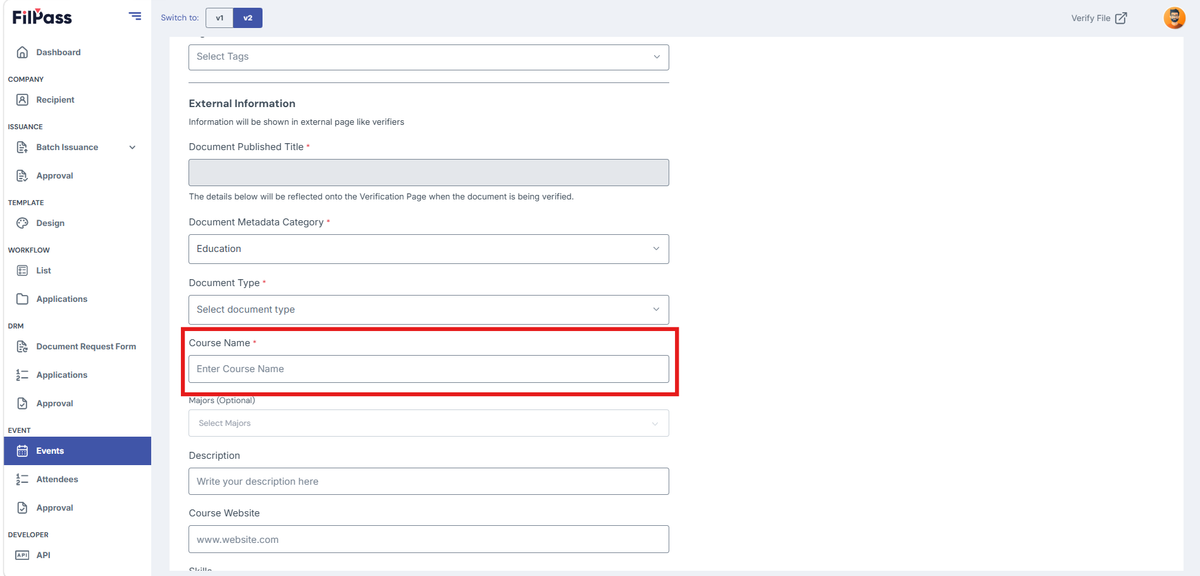The width and height of the screenshot is (1200, 576).
Task: Switch to v1 version
Action: [x=219, y=18]
